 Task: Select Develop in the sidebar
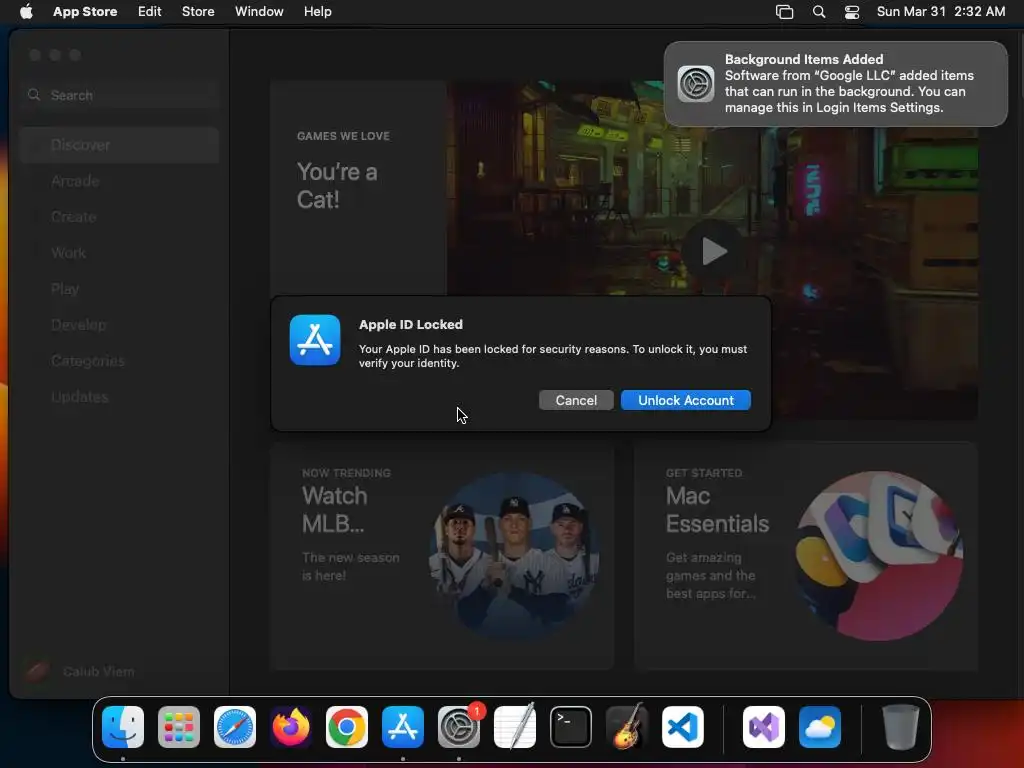coord(120,325)
